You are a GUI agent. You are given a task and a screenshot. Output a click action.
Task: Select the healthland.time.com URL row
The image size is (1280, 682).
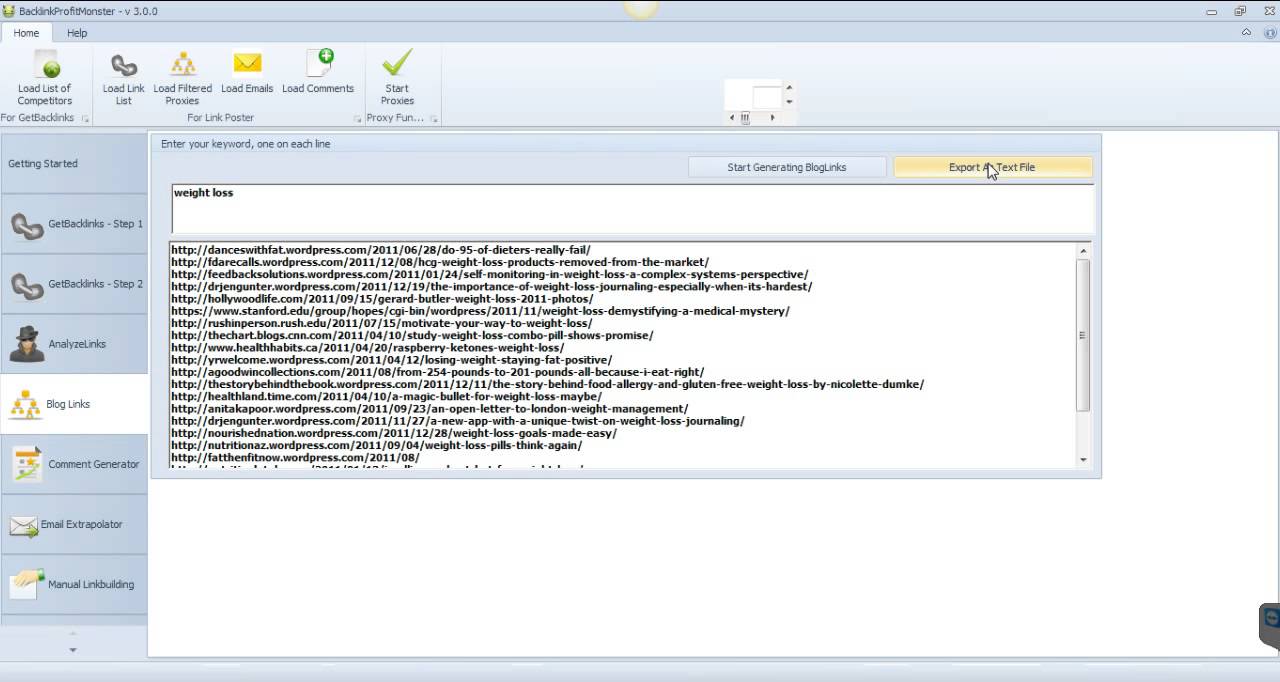pyautogui.click(x=386, y=396)
